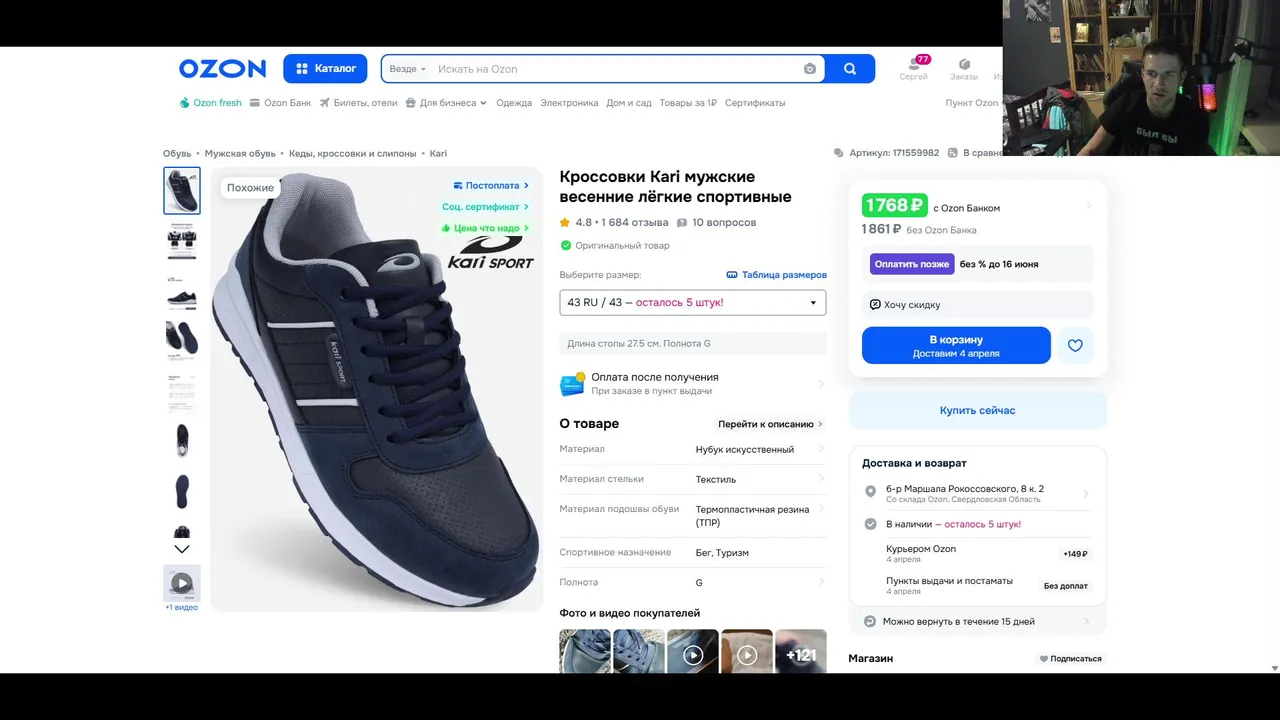Expand the Бег, Туризм row
This screenshot has width=1280, height=720.
[x=693, y=553]
